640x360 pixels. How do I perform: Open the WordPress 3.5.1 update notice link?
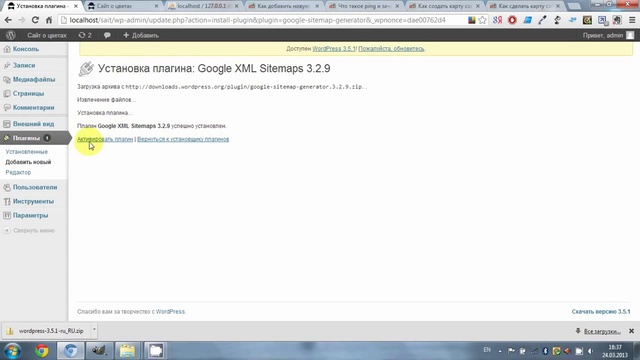[333, 49]
